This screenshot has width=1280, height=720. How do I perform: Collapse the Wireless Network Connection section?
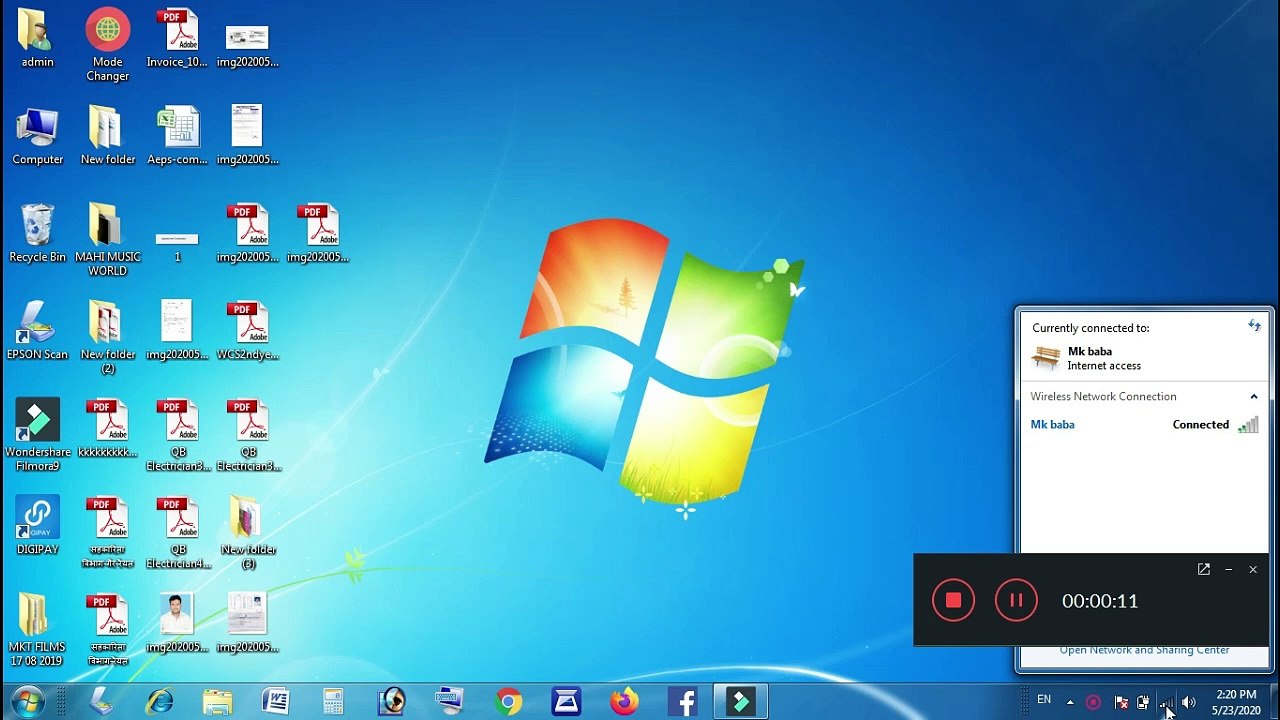point(1253,397)
